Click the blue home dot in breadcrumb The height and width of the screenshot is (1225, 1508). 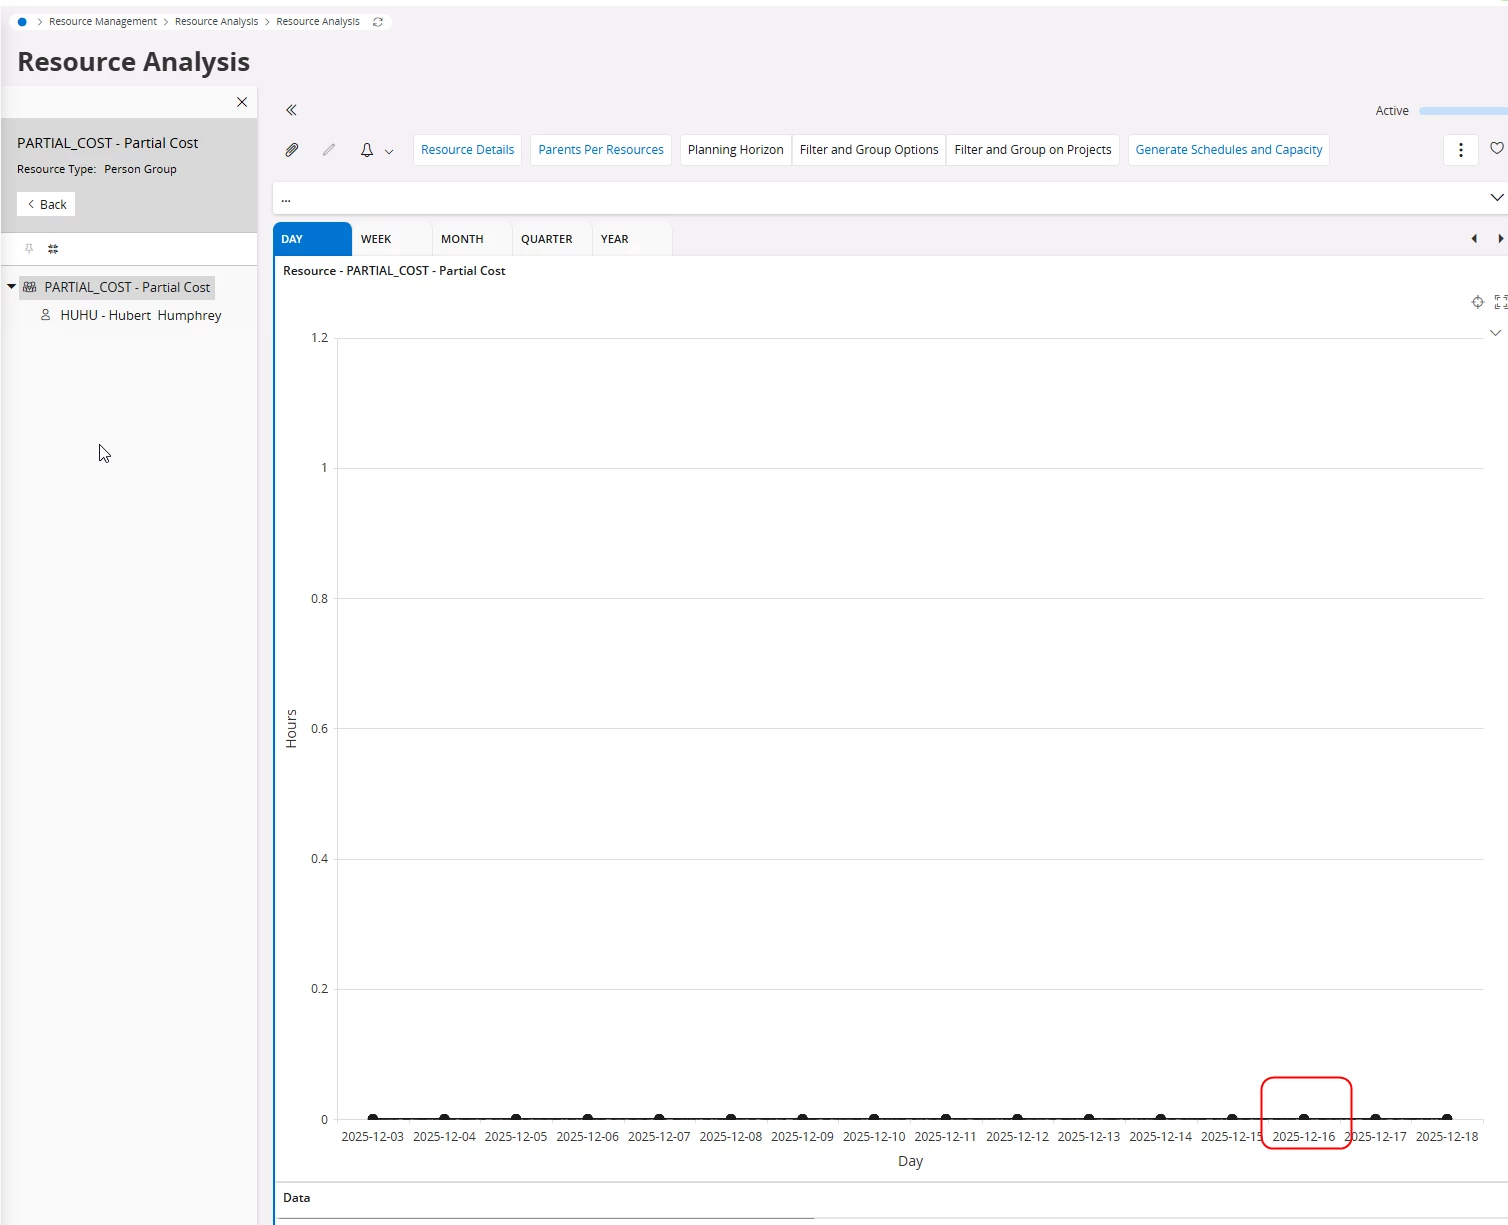(x=22, y=22)
